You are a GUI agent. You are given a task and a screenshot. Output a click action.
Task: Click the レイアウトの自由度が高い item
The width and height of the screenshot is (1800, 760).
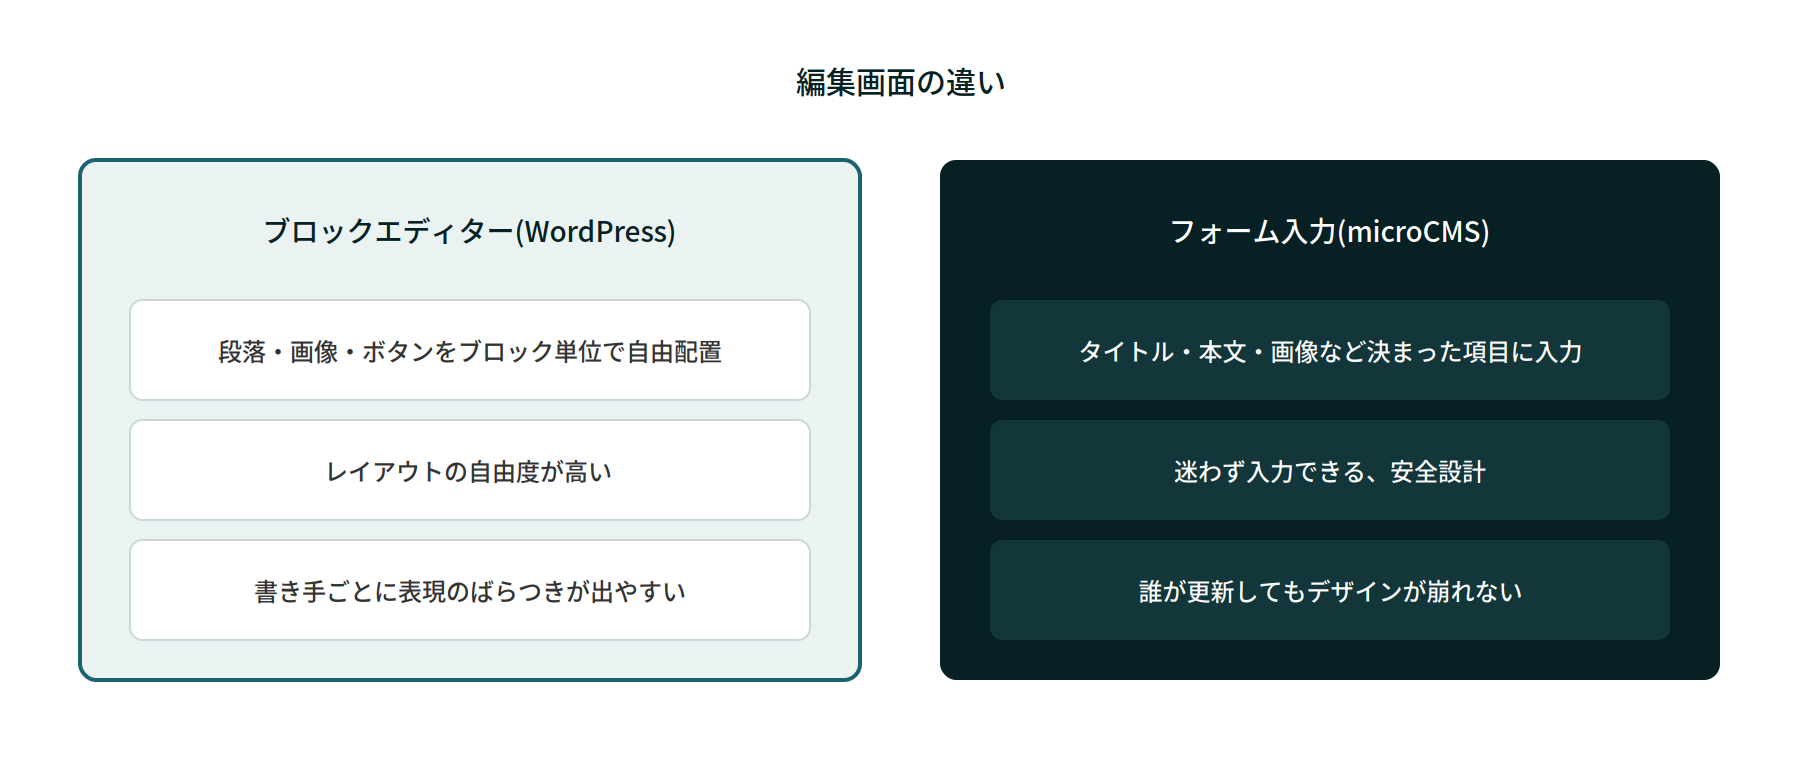pyautogui.click(x=470, y=470)
